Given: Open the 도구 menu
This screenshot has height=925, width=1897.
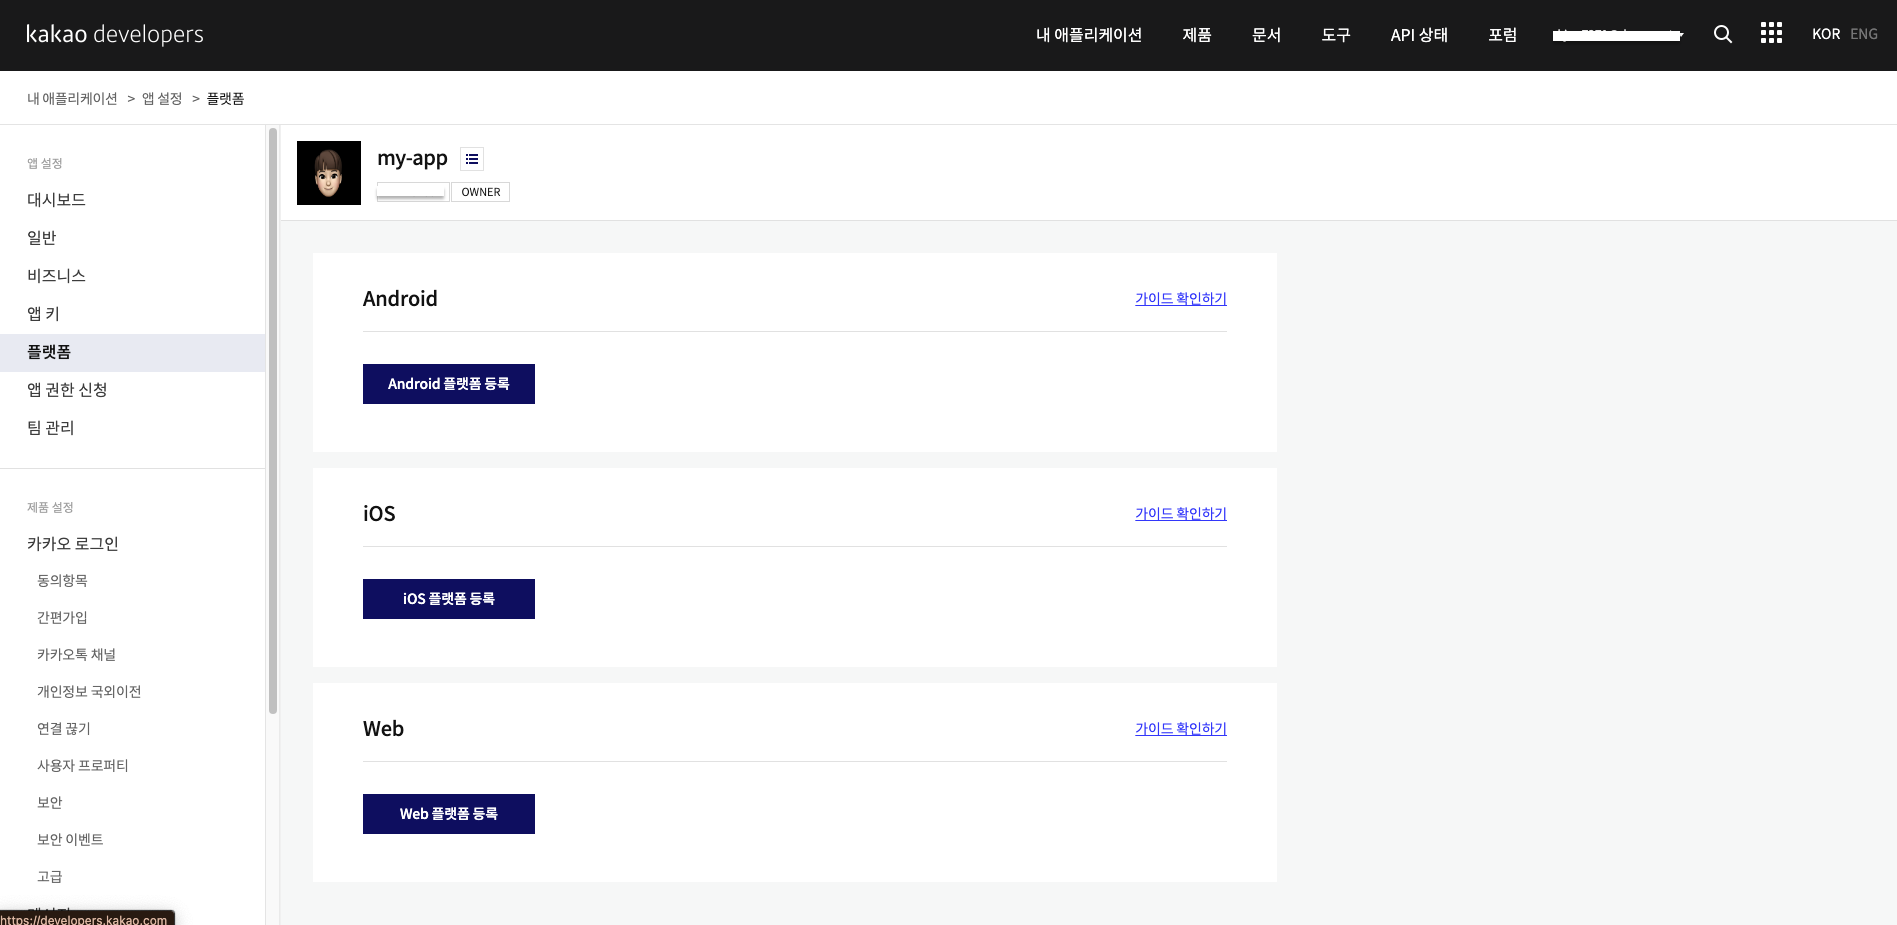Looking at the screenshot, I should (x=1335, y=35).
